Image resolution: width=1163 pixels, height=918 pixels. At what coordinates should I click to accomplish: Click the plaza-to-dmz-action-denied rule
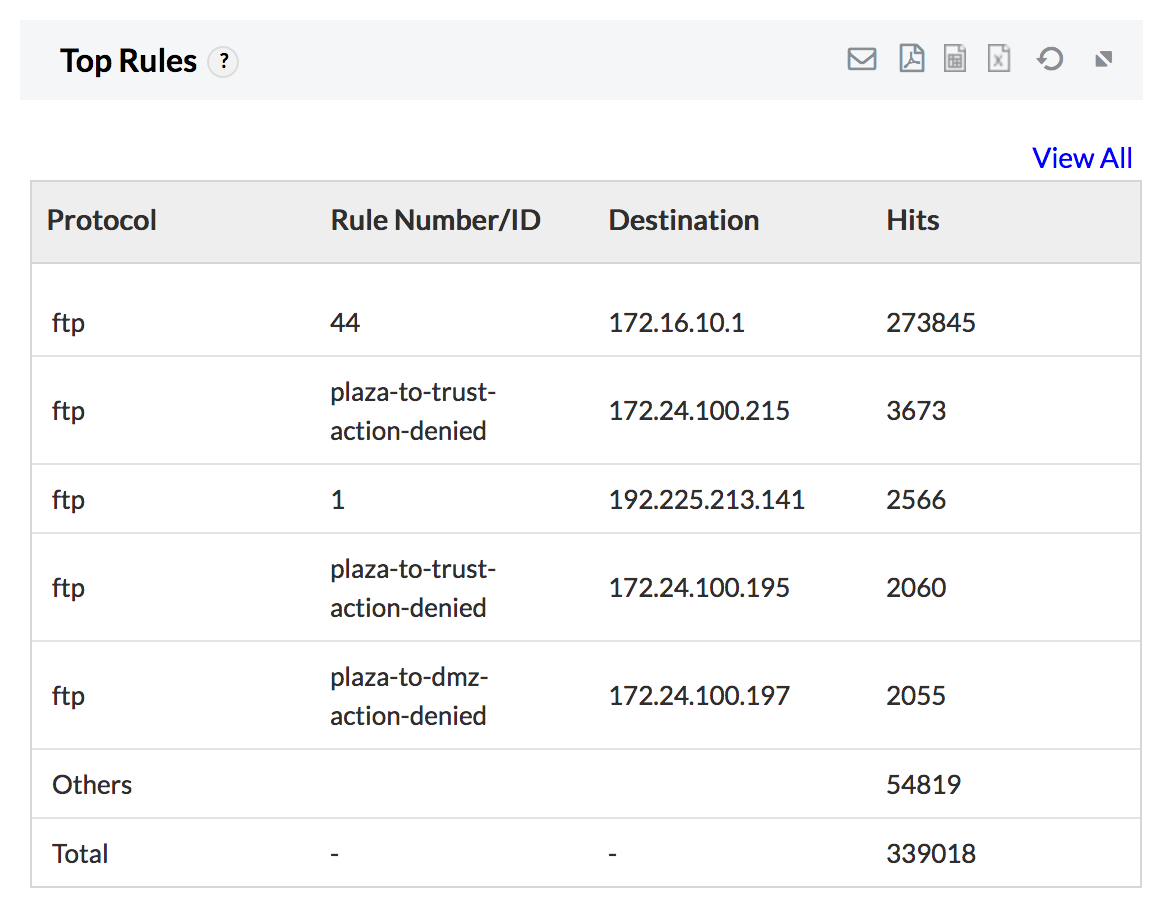[x=408, y=696]
